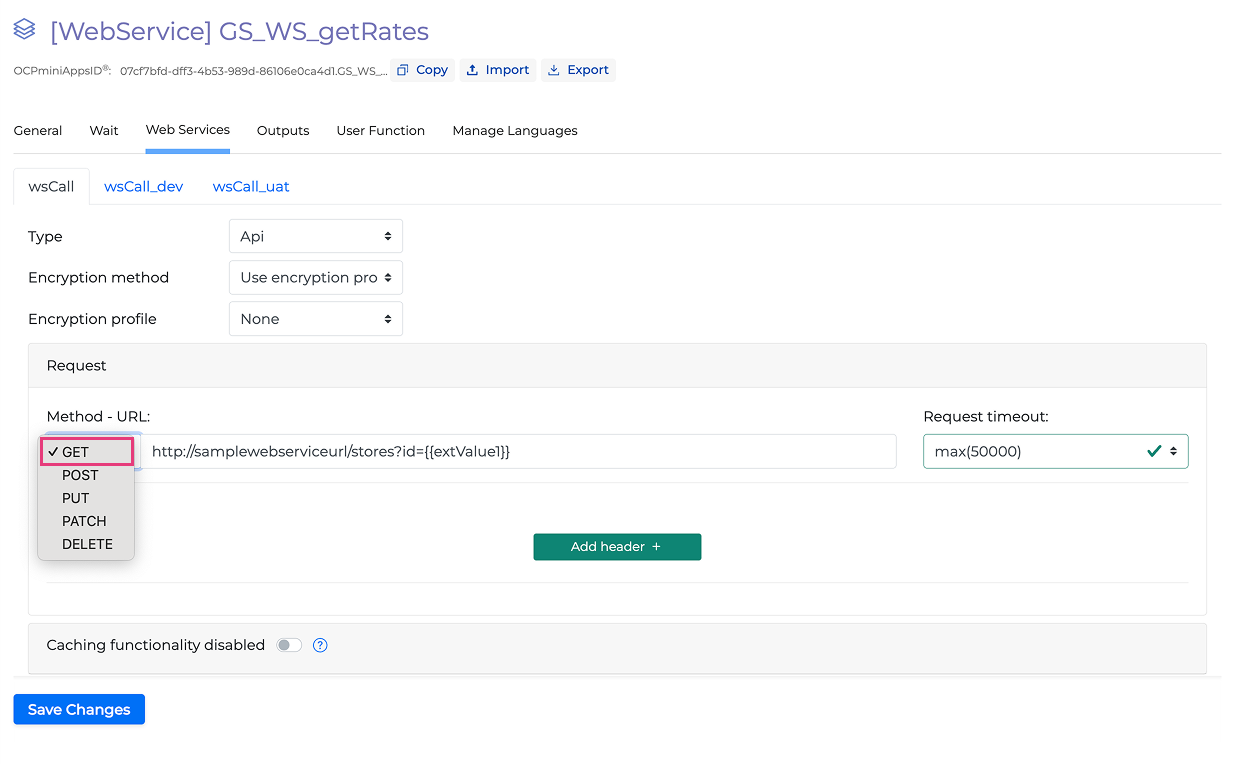The height and width of the screenshot is (764, 1243).
Task: Copy the OCPminiApps ID
Action: coord(422,70)
